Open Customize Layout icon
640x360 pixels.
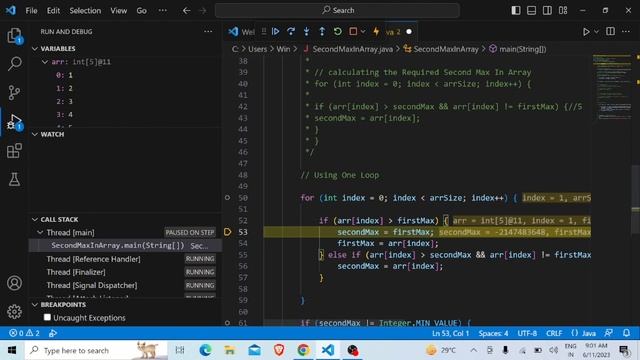coord(563,10)
